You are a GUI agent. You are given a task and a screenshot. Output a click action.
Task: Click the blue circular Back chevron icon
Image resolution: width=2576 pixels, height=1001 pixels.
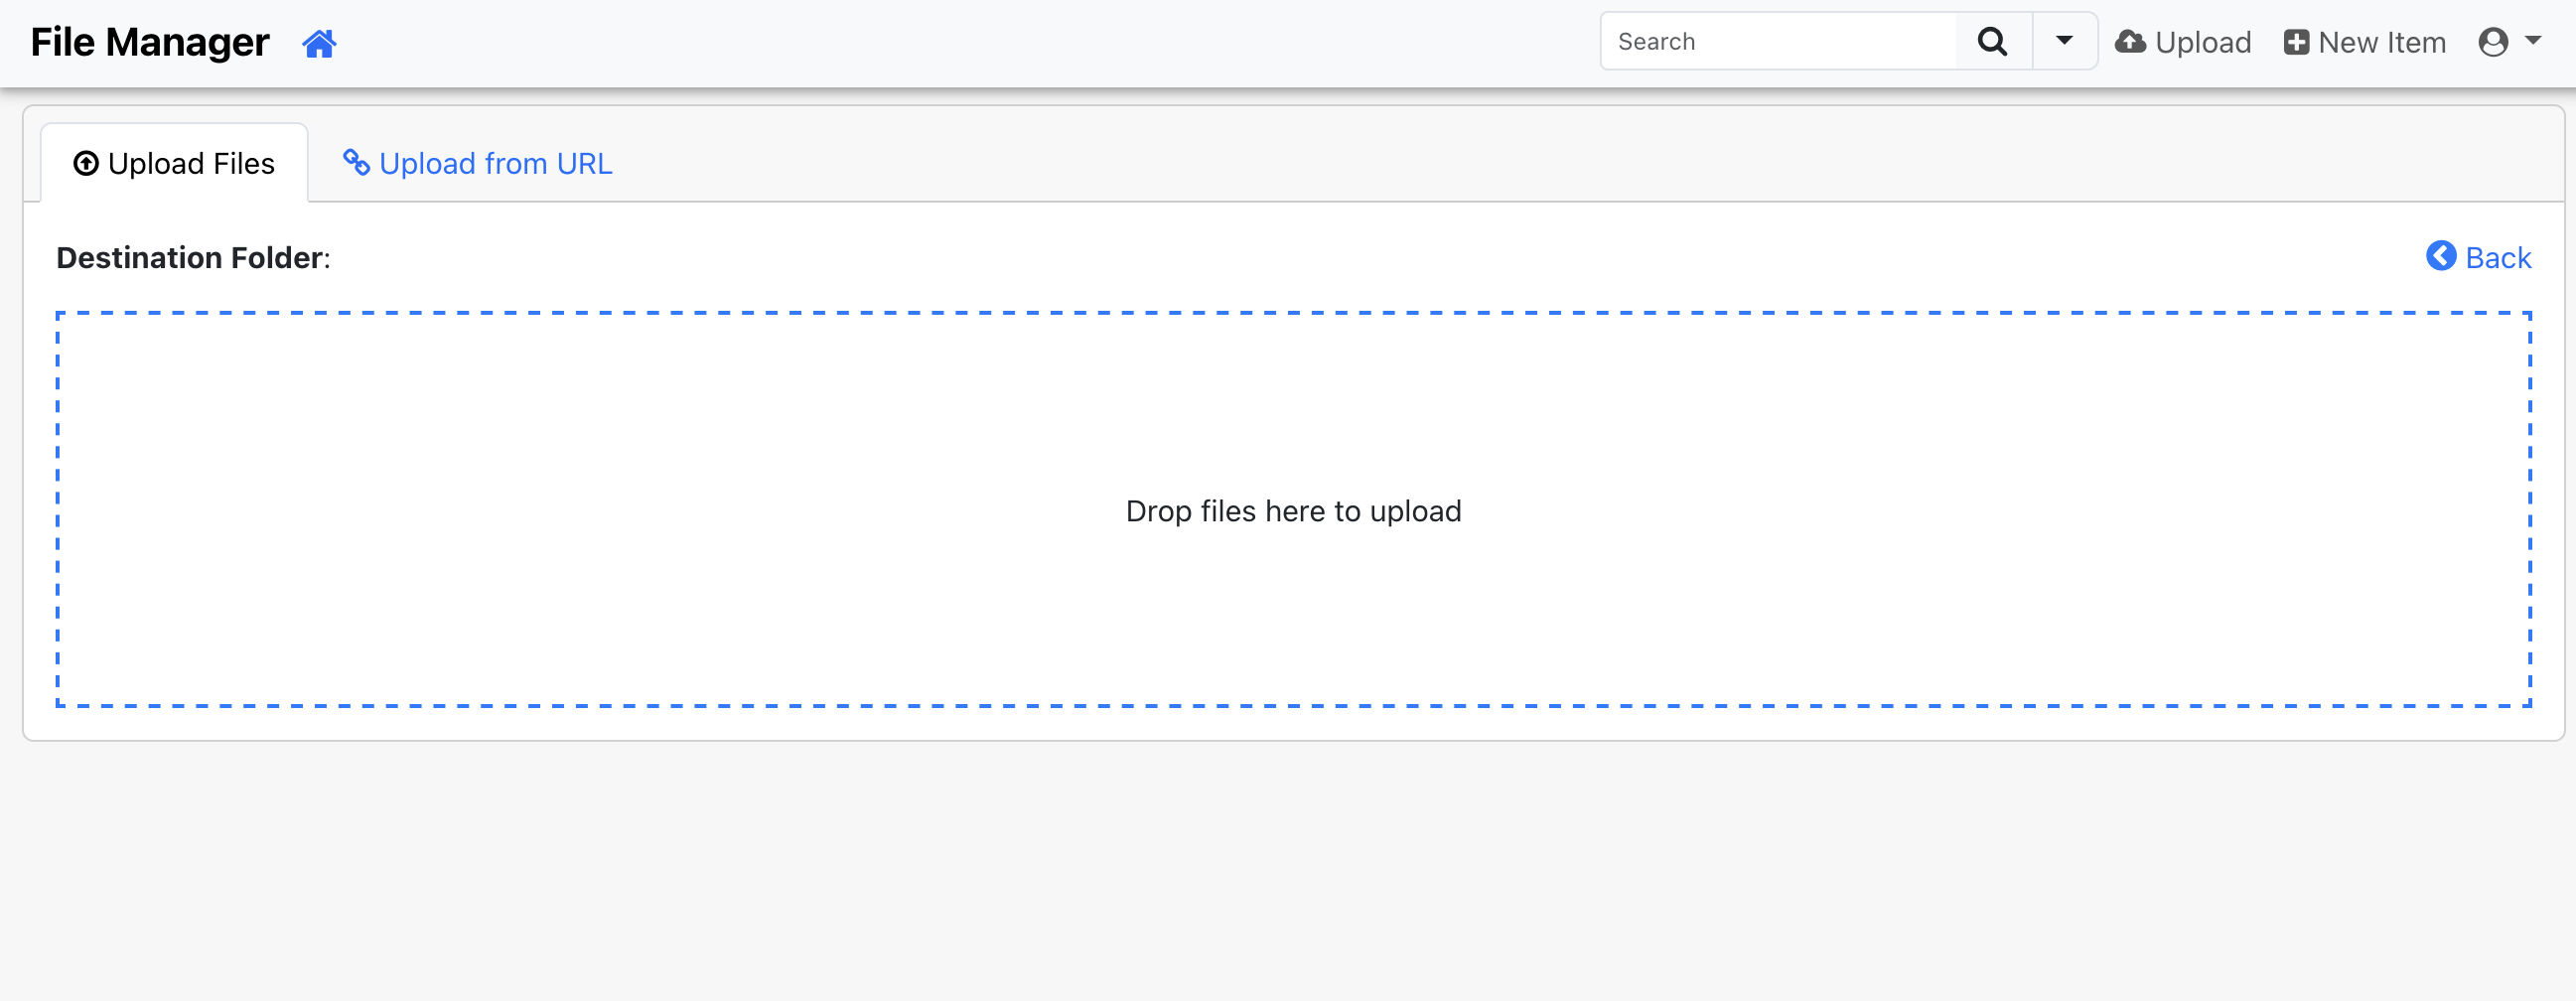point(2440,256)
